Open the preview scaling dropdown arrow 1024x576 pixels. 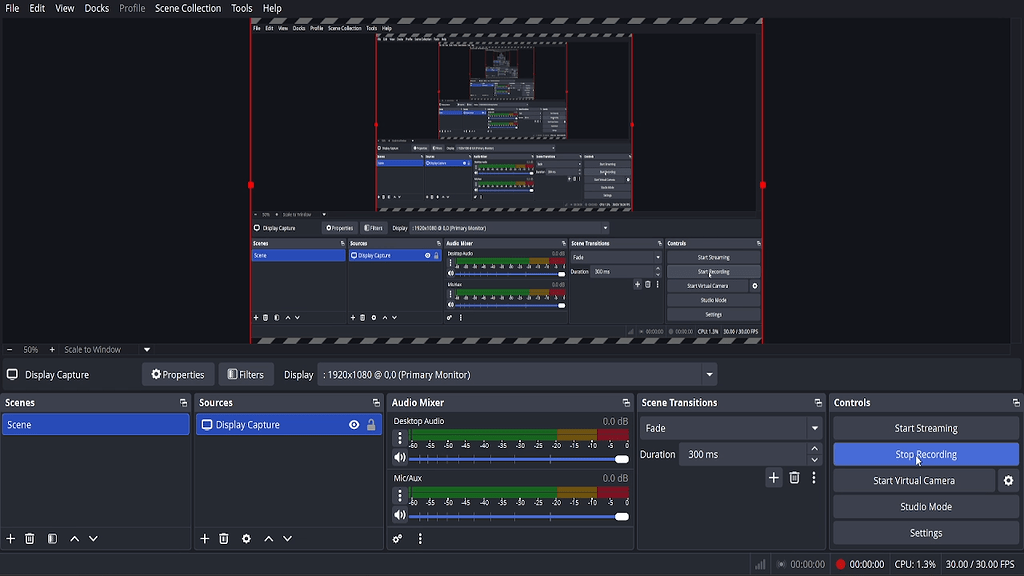(147, 350)
